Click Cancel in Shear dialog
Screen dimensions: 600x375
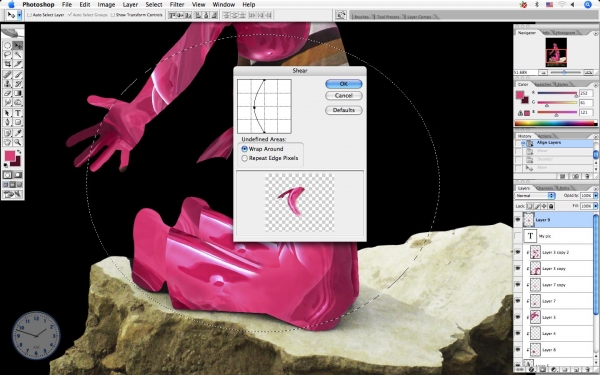(344, 96)
